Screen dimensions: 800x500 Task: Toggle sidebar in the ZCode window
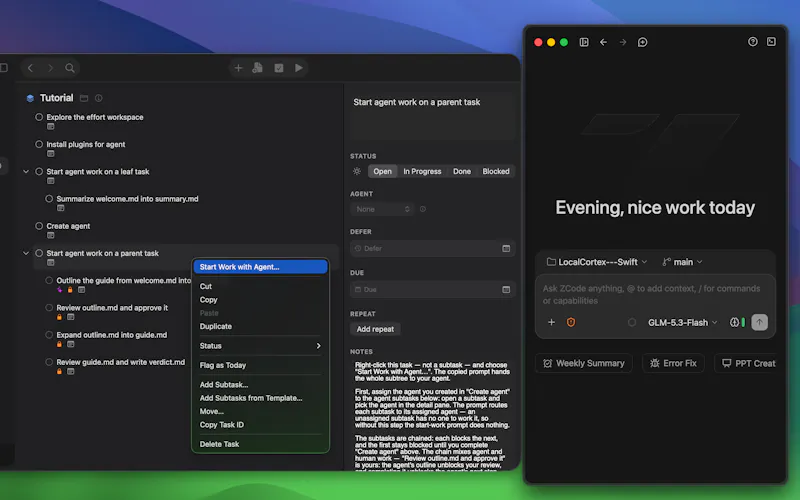tap(584, 42)
